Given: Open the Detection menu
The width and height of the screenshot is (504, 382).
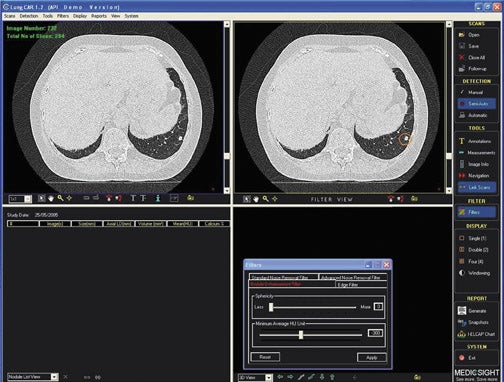Looking at the screenshot, I should [29, 16].
